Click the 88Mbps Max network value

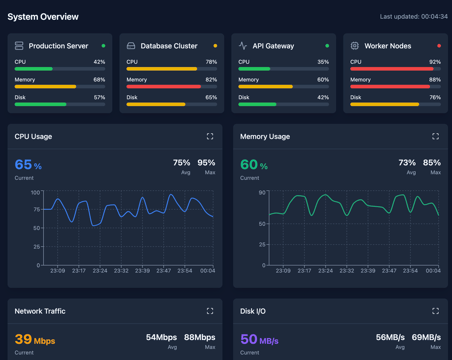tap(200, 337)
